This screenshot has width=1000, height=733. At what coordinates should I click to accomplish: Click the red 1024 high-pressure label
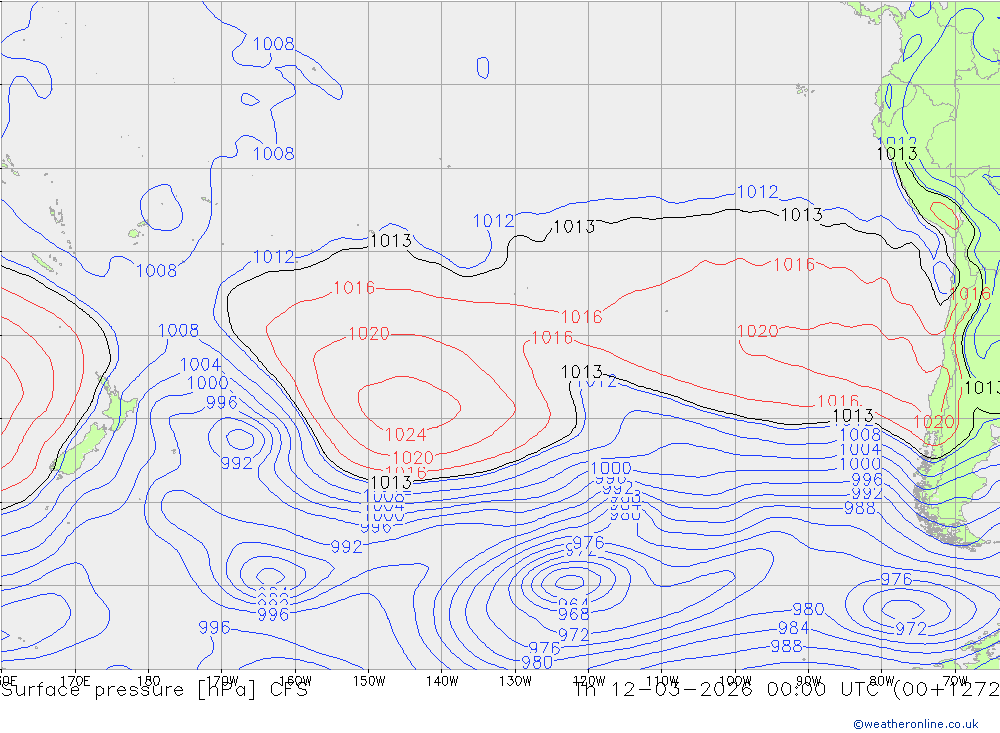pos(406,435)
